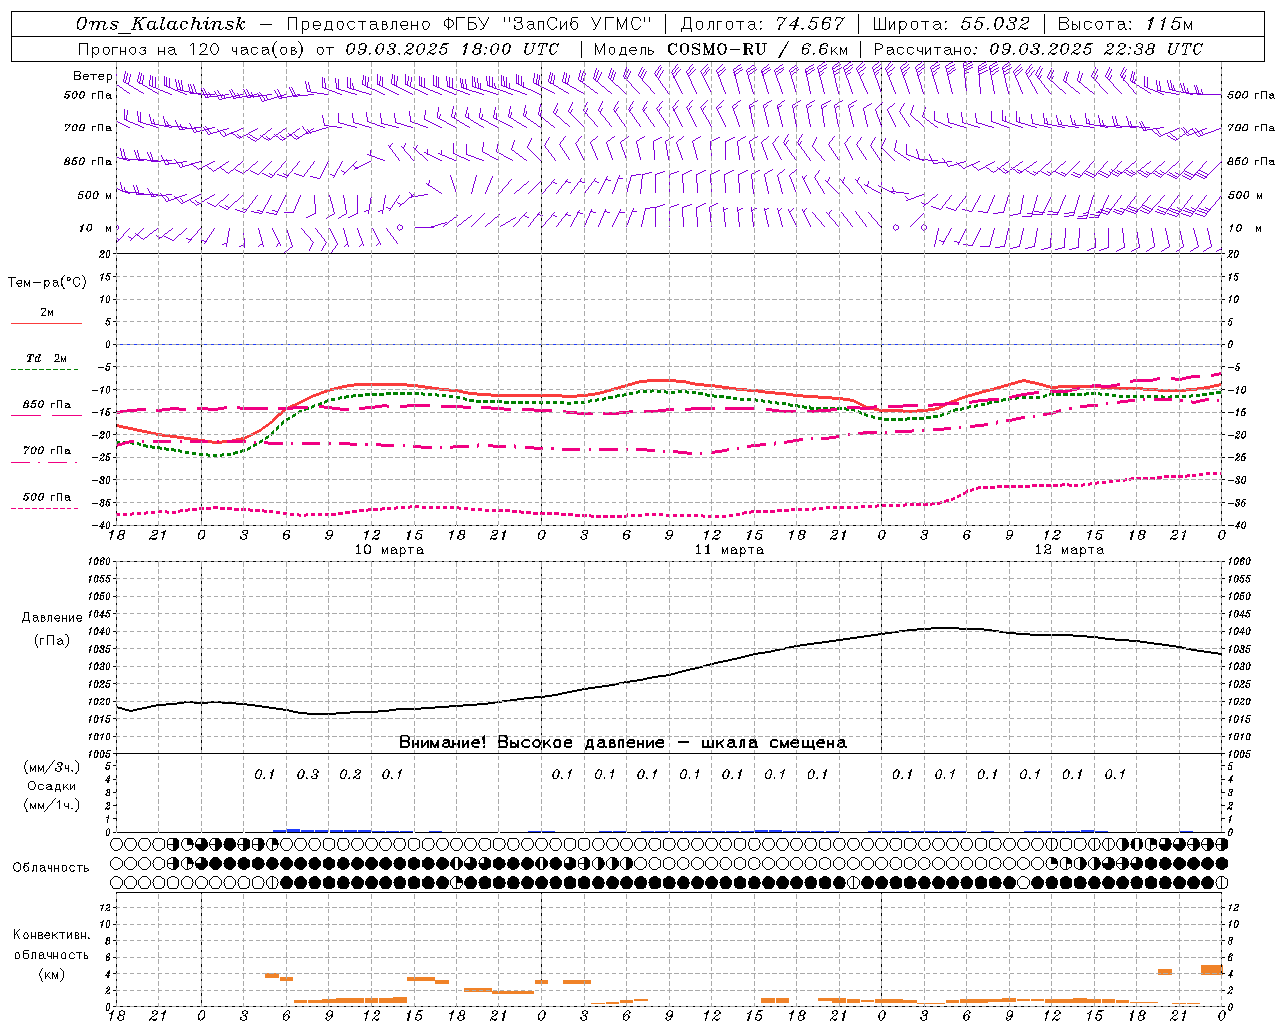Click the warning Внимание! Высокое давление — шкала смещена
The height and width of the screenshot is (1024, 1280).
(623, 743)
